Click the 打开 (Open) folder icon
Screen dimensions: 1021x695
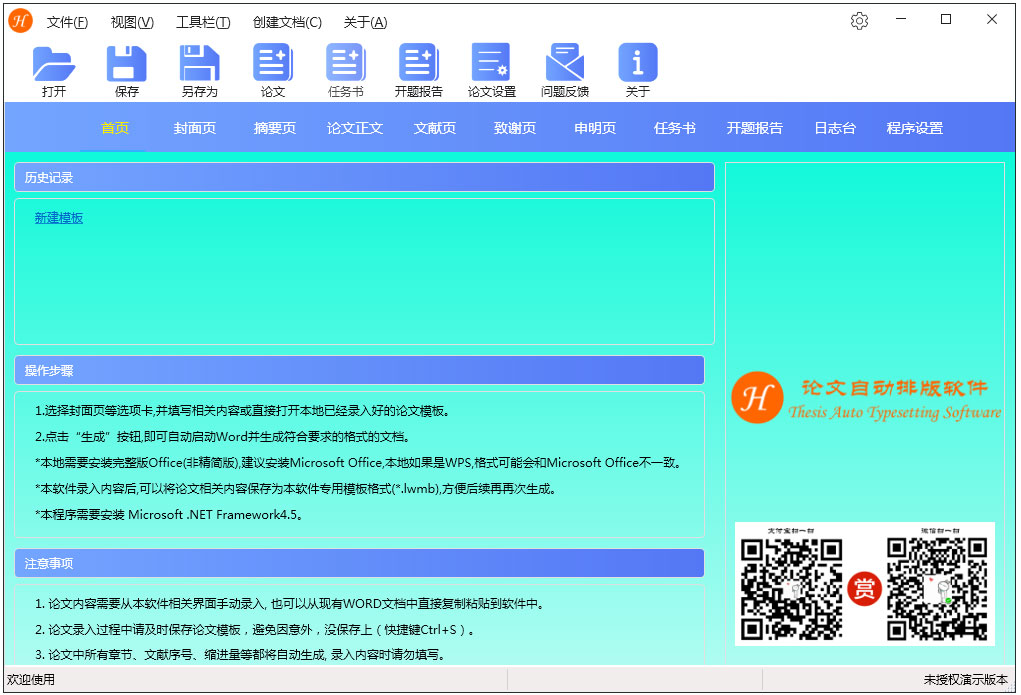(54, 64)
